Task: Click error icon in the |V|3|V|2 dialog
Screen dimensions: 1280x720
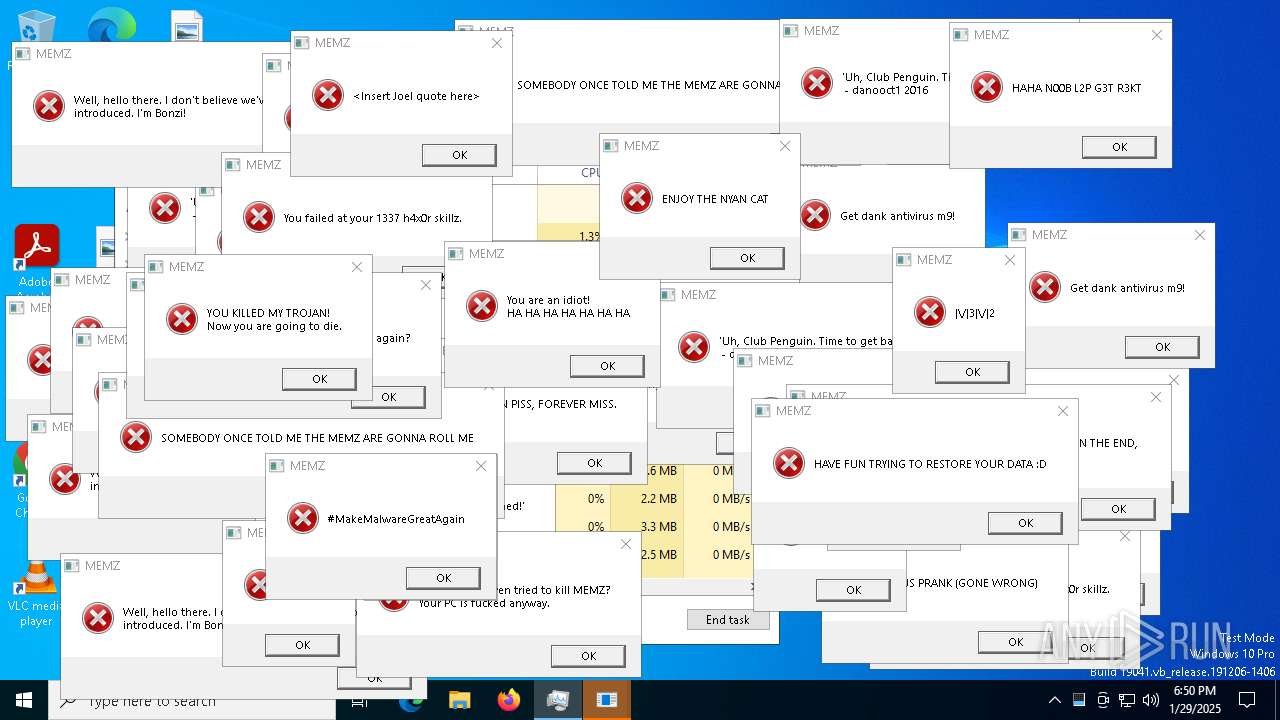Action: 930,312
